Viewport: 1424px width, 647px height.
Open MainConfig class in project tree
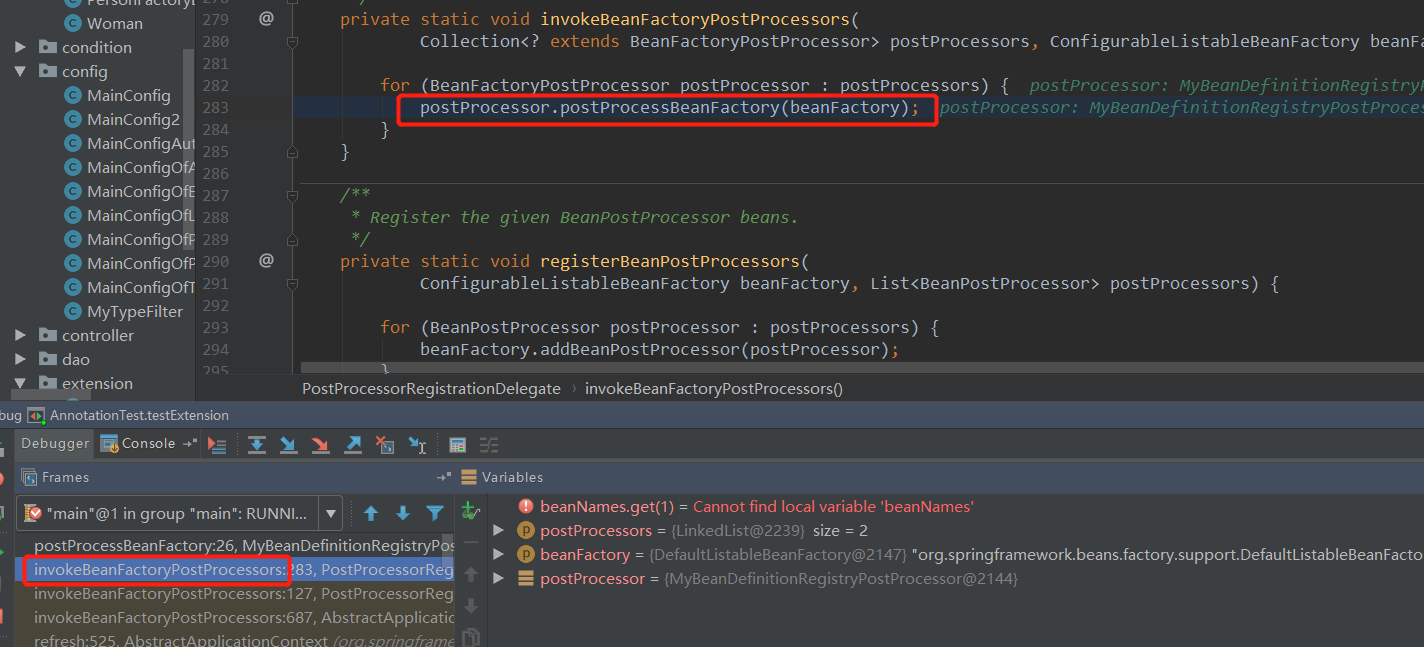(128, 95)
